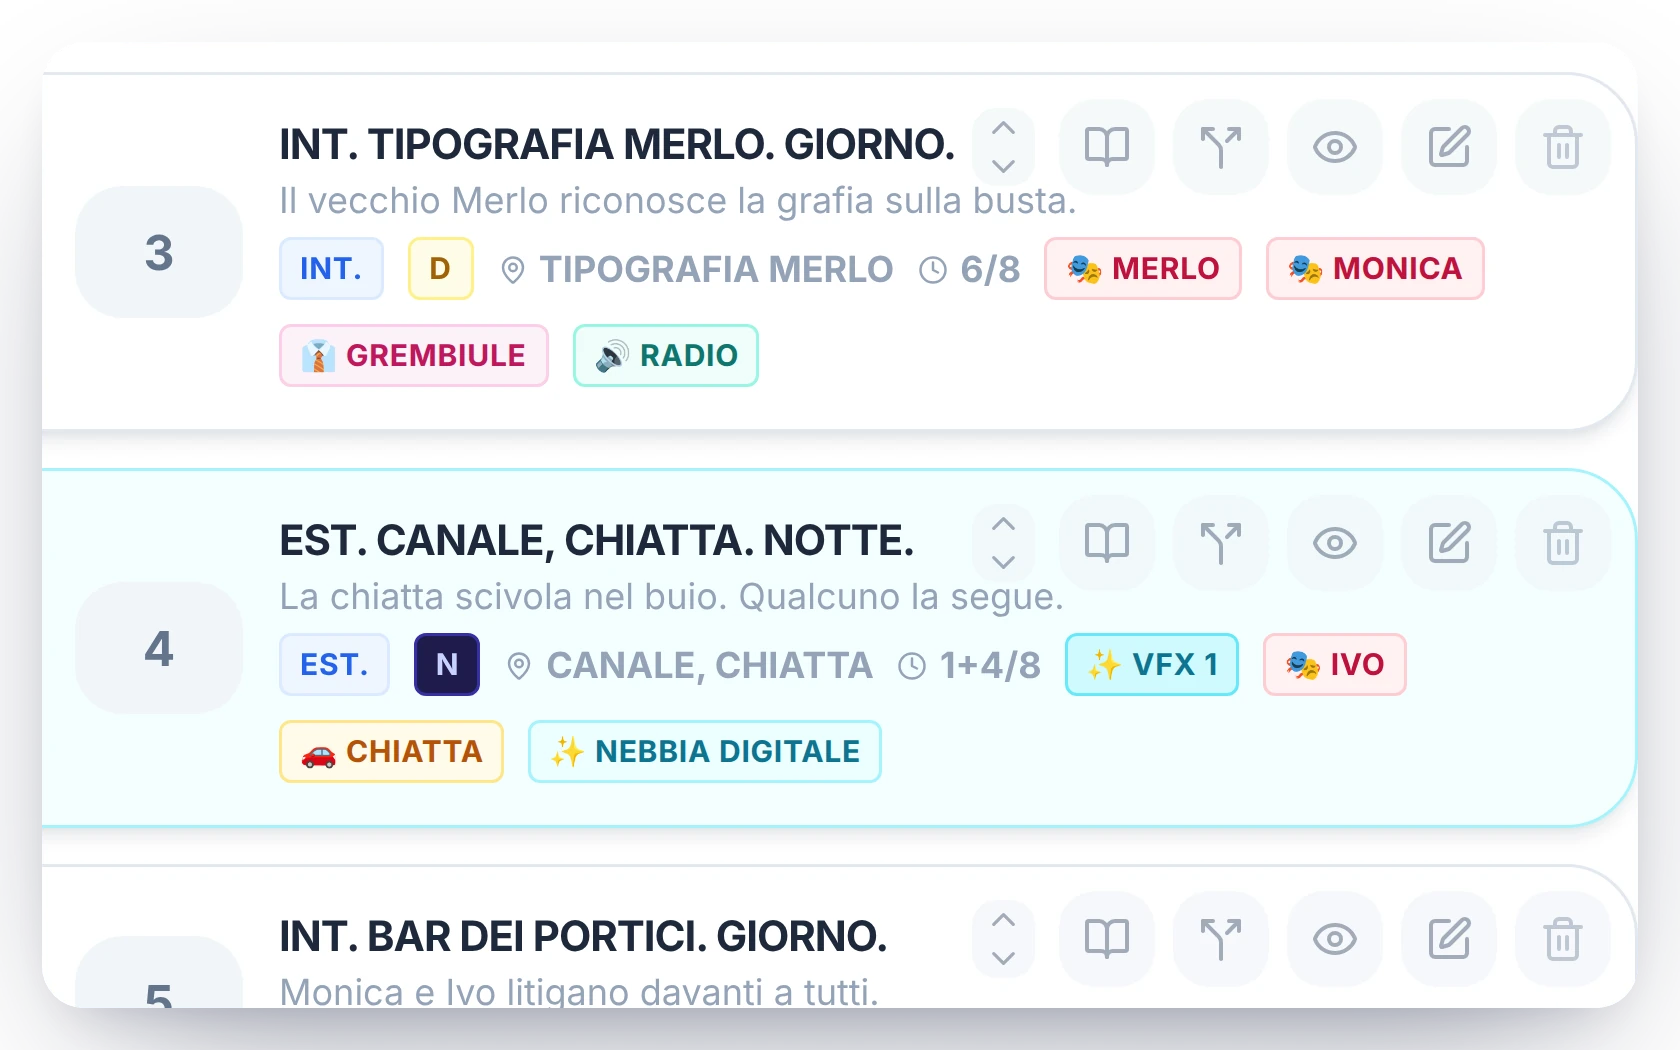Image resolution: width=1680 pixels, height=1050 pixels.
Task: Move scene 3 using up-down chevrons
Action: (1003, 147)
